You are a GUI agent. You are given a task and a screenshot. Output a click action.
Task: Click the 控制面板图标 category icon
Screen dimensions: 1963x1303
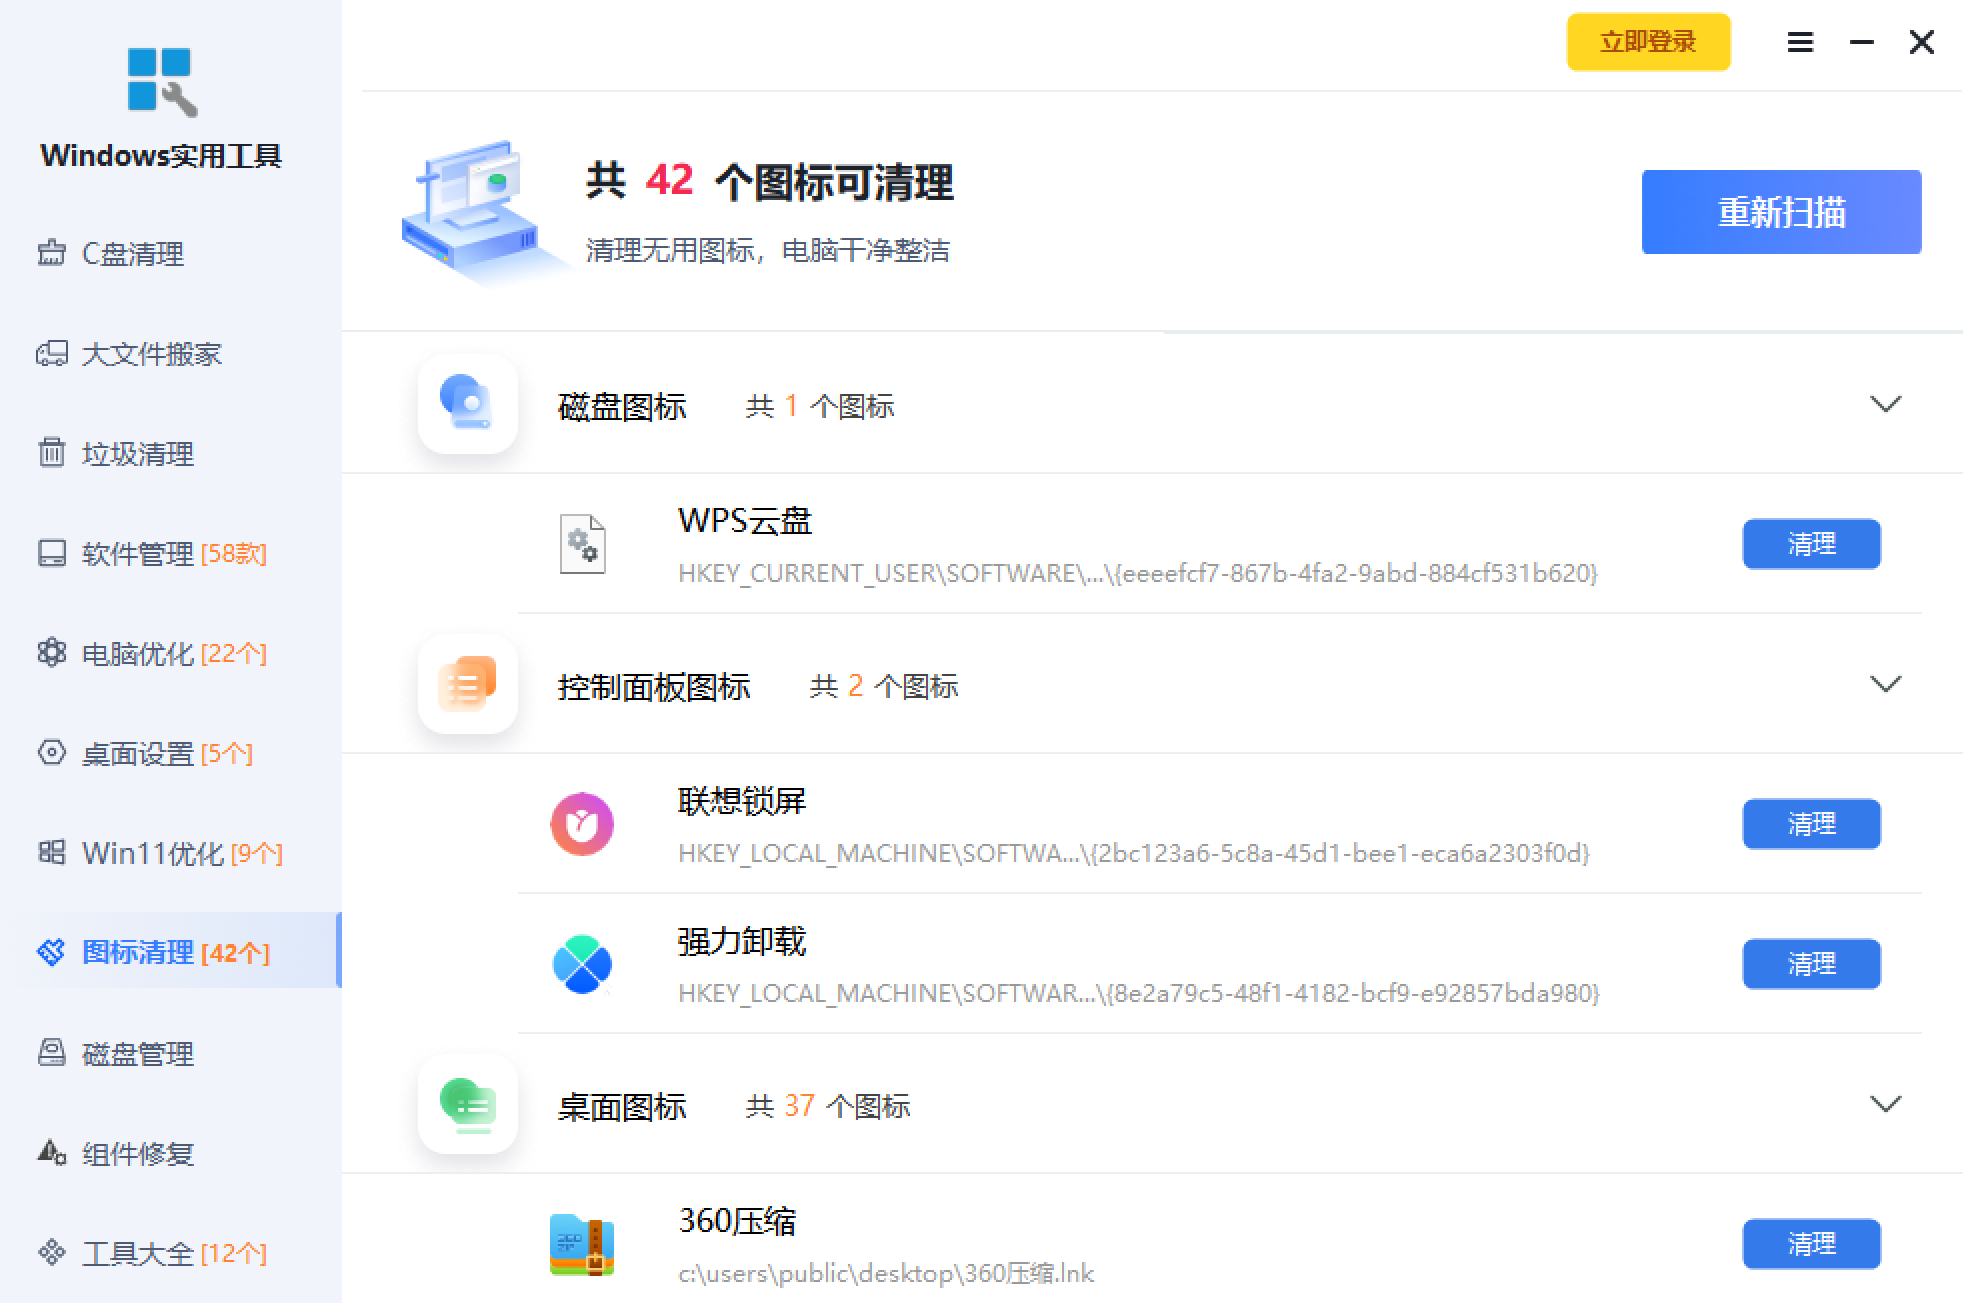tap(467, 684)
